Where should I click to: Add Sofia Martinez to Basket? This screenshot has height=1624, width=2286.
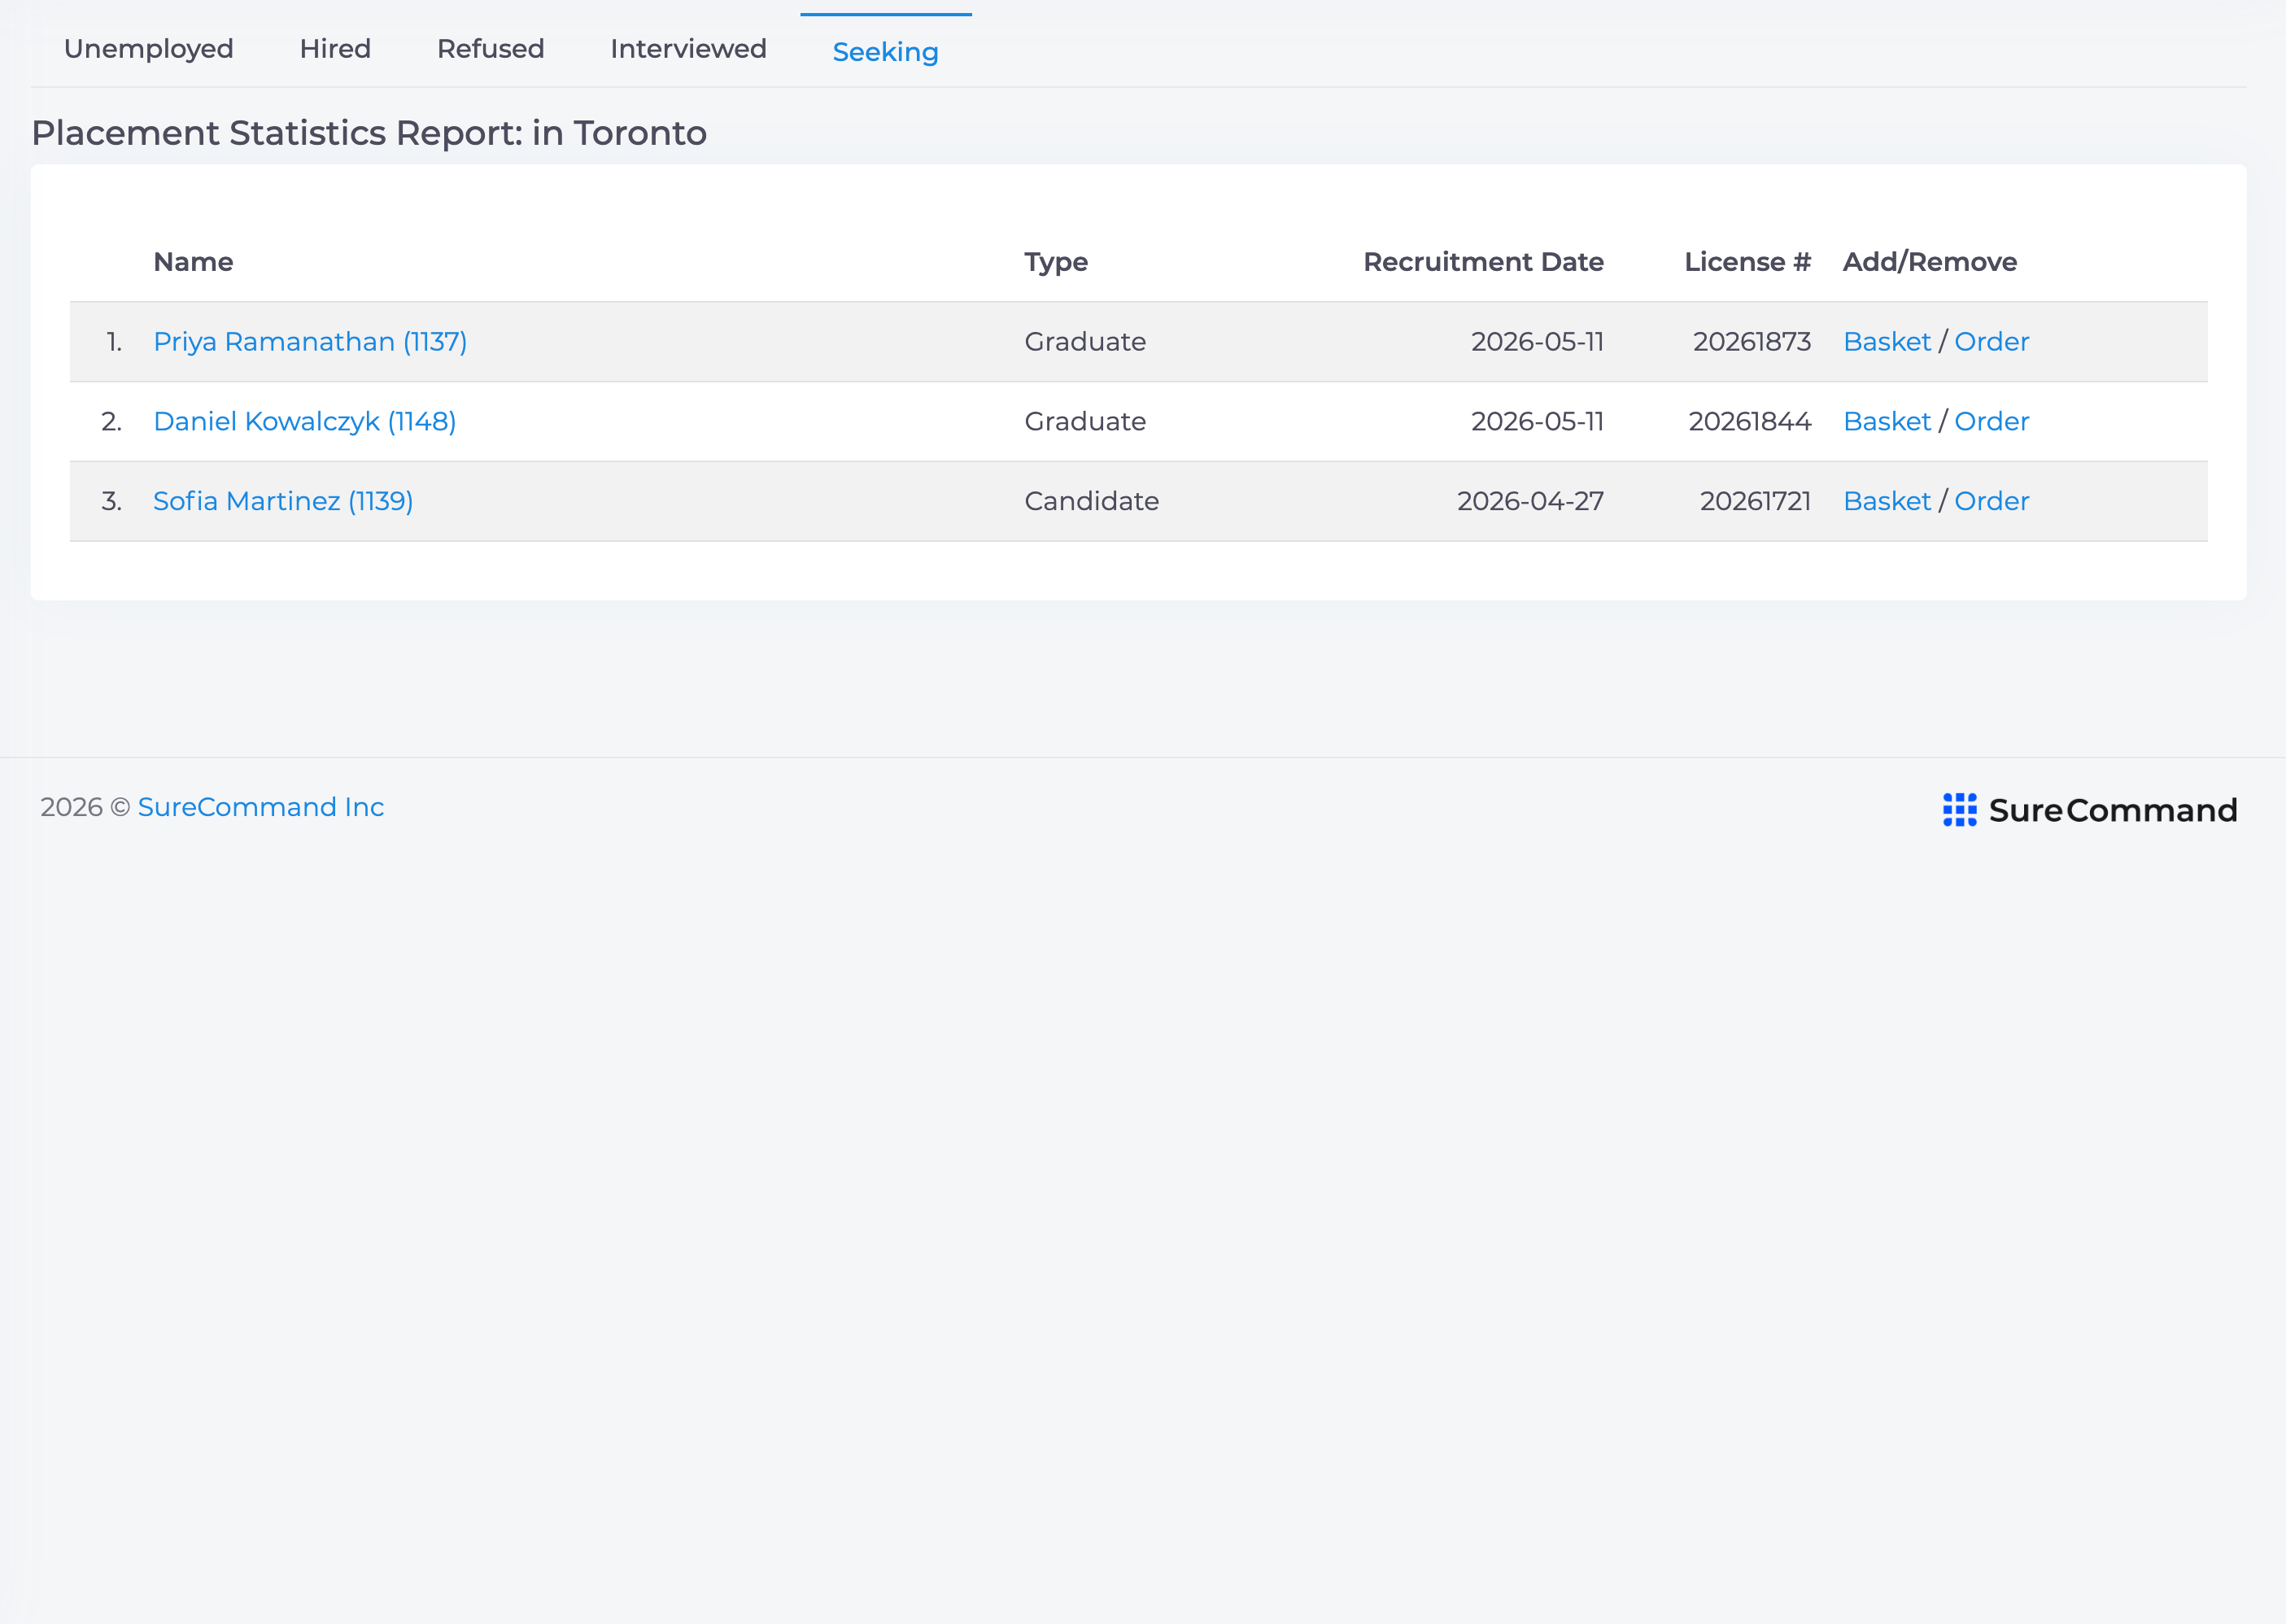point(1887,501)
